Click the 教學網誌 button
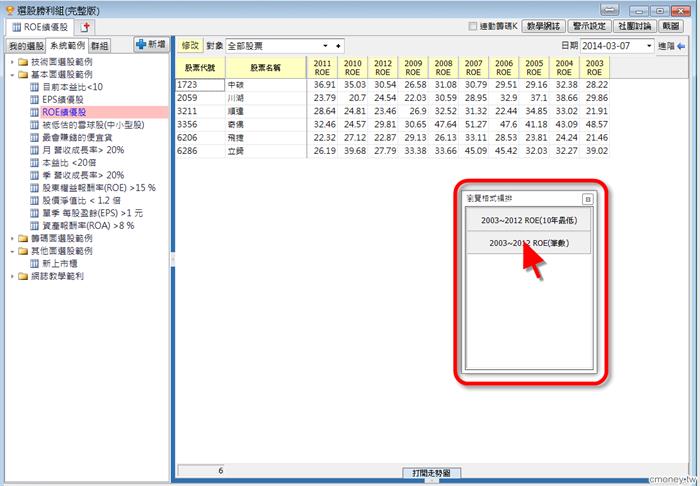Screen dimensions: 700x486 tap(549, 26)
